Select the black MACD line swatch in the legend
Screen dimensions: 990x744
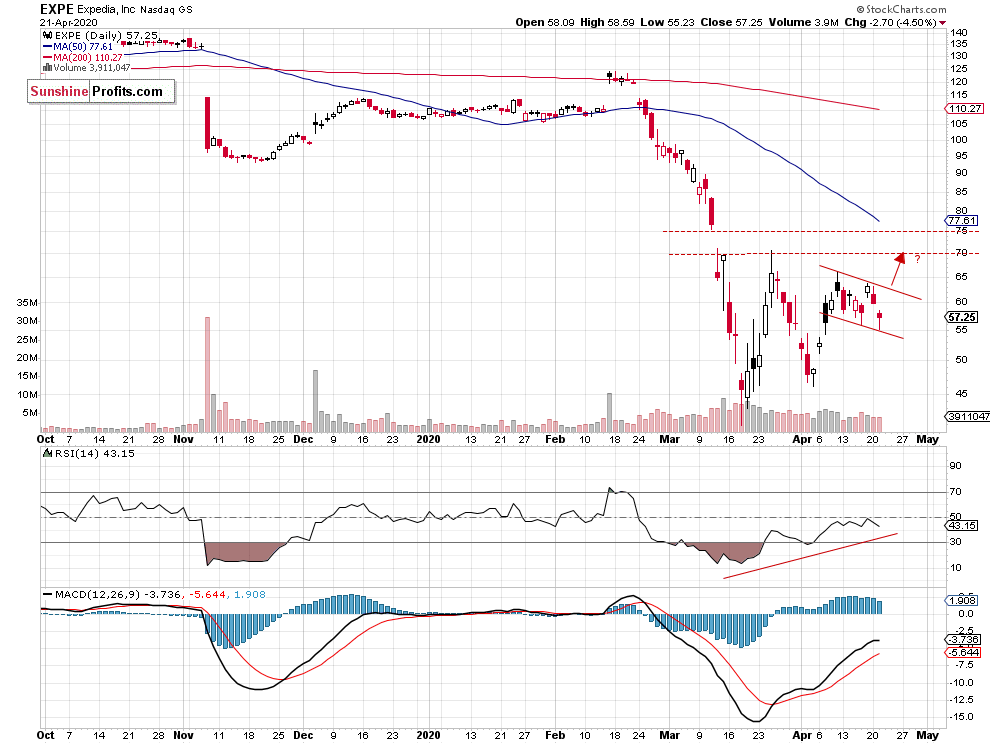[47, 594]
